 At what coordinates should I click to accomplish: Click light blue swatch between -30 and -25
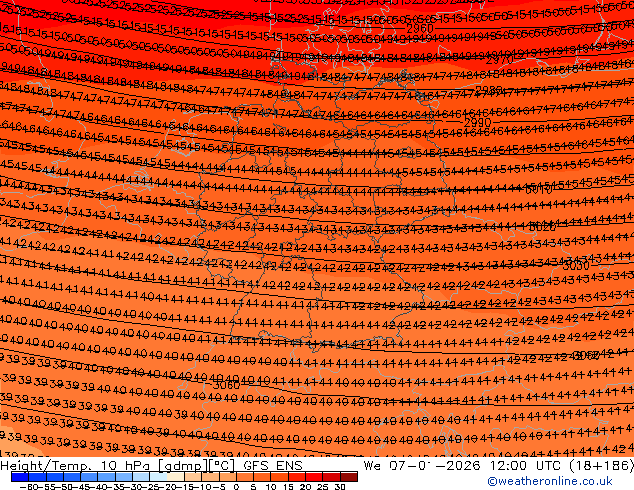(x=142, y=477)
